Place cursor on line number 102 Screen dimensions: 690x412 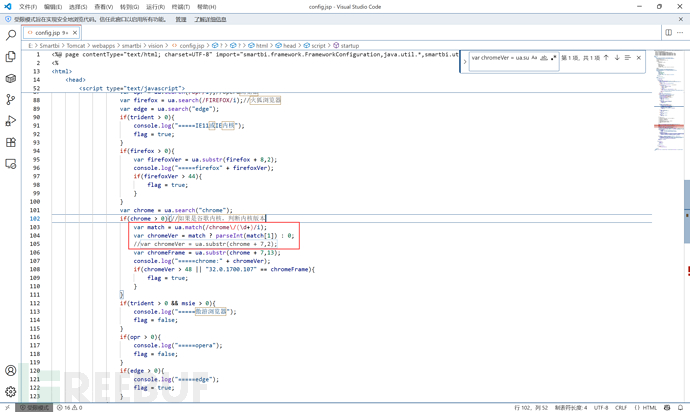tap(35, 219)
